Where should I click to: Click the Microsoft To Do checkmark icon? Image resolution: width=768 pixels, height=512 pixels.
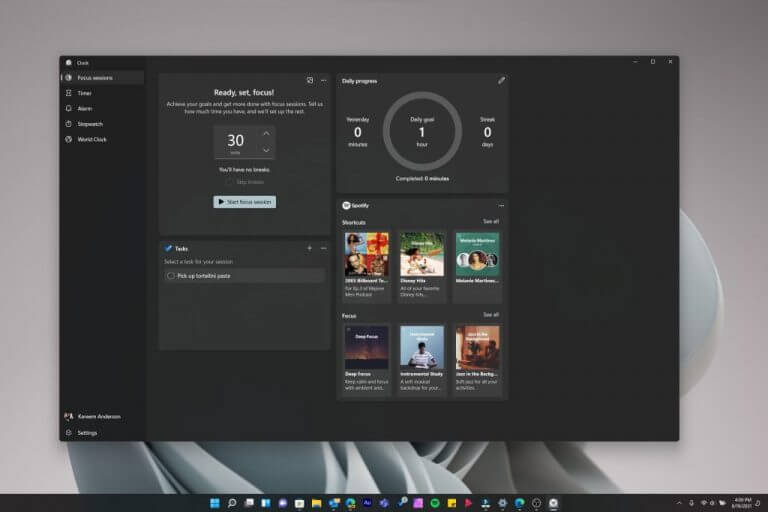(x=168, y=248)
